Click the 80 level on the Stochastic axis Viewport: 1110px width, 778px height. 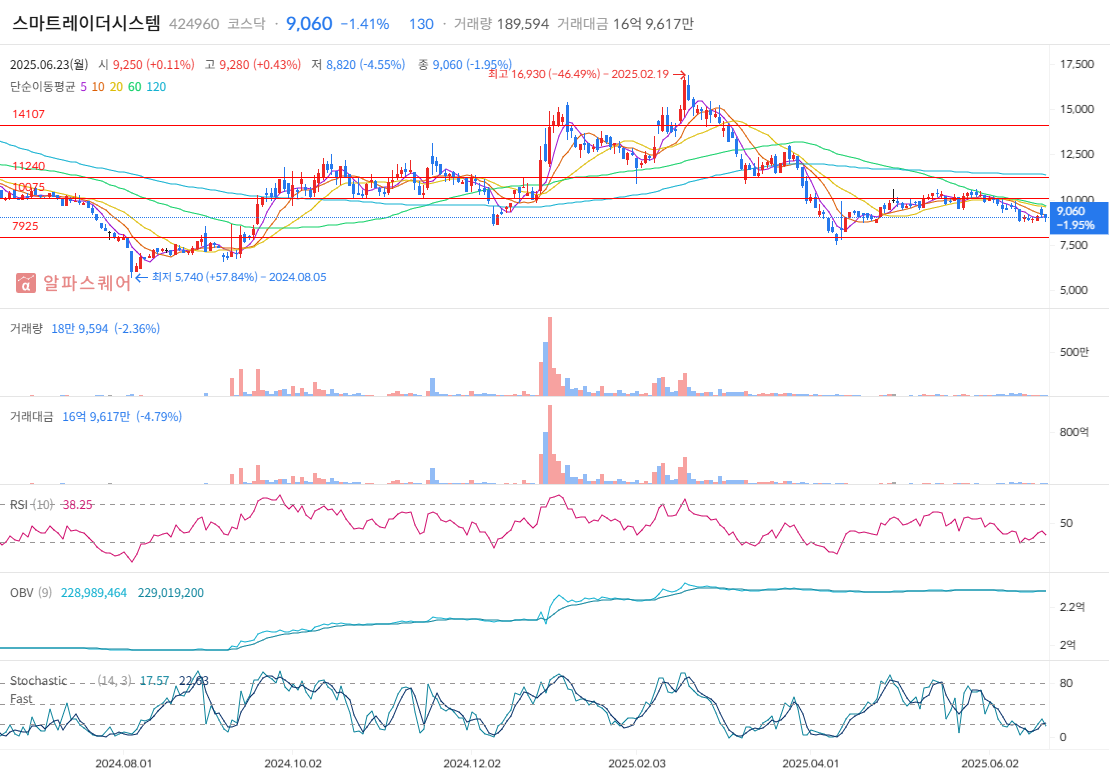point(1066,683)
